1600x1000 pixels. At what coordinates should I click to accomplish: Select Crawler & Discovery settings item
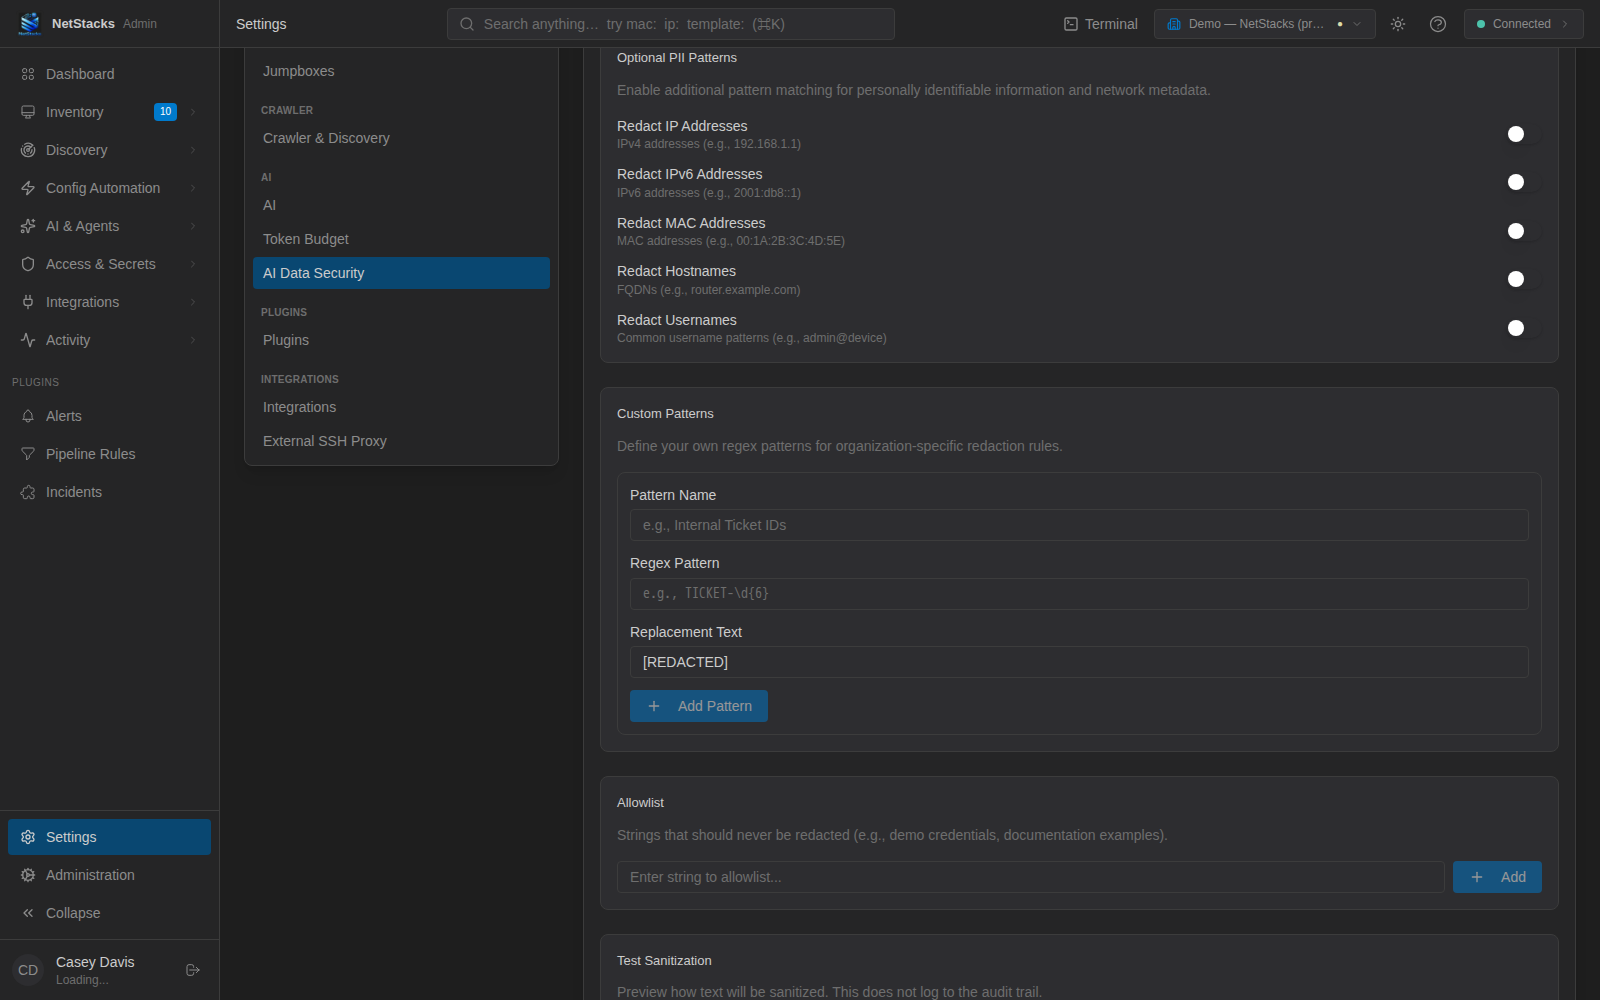[x=401, y=138]
